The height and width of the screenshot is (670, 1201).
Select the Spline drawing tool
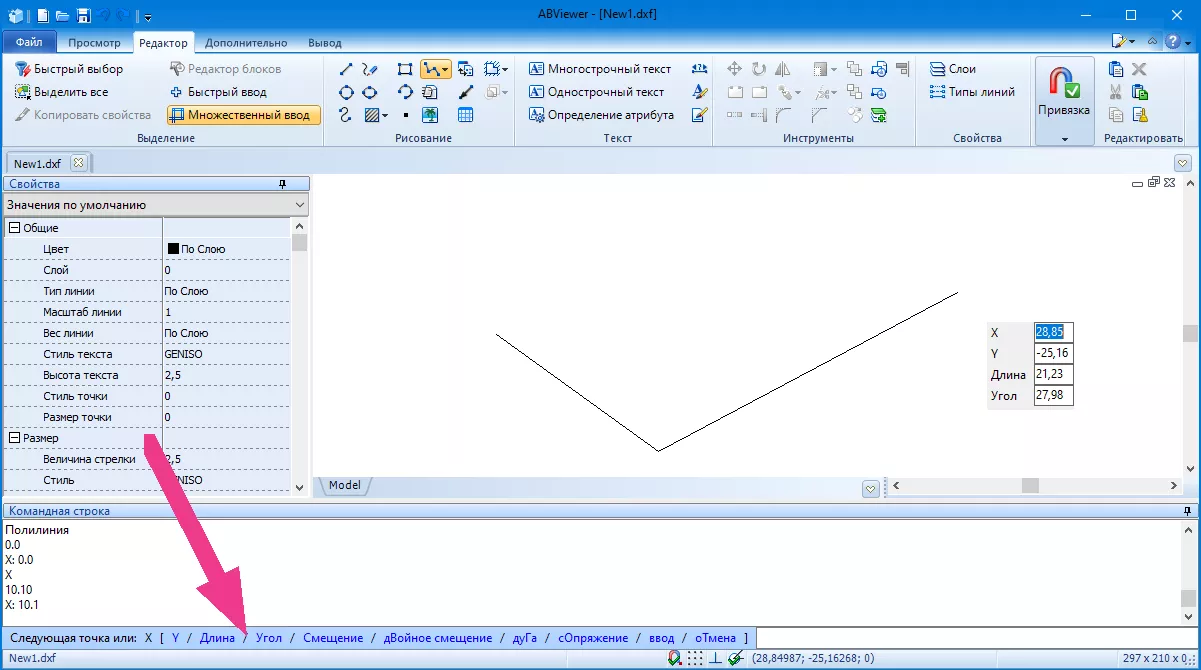tap(345, 114)
